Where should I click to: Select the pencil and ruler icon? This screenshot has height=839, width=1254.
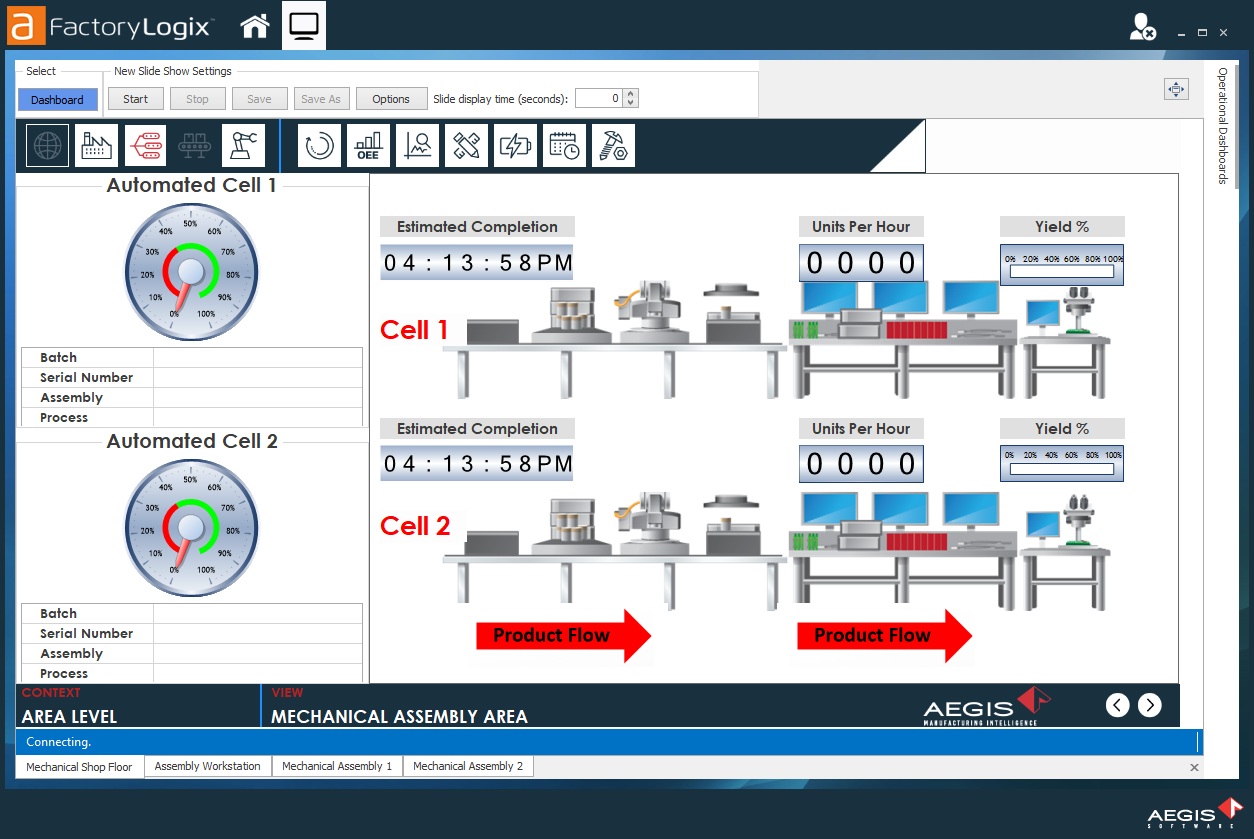(x=466, y=146)
